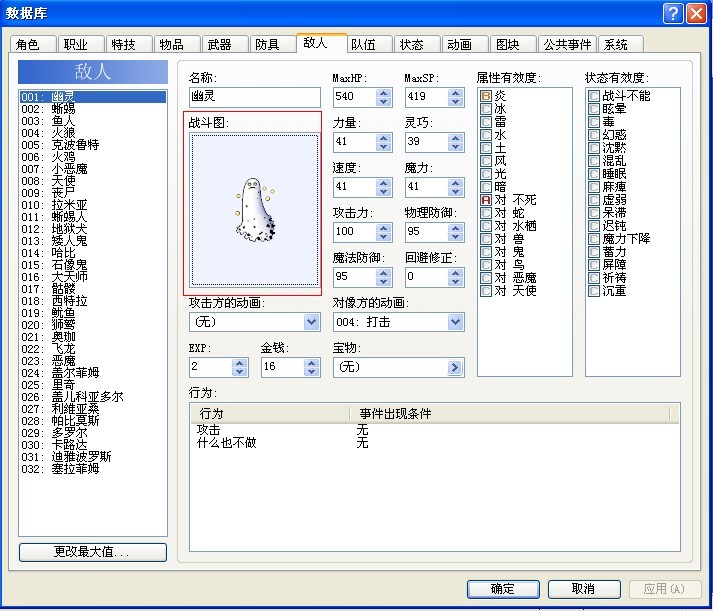Toggle 沉重 state efficiency box
The width and height of the screenshot is (713, 611).
click(x=593, y=290)
